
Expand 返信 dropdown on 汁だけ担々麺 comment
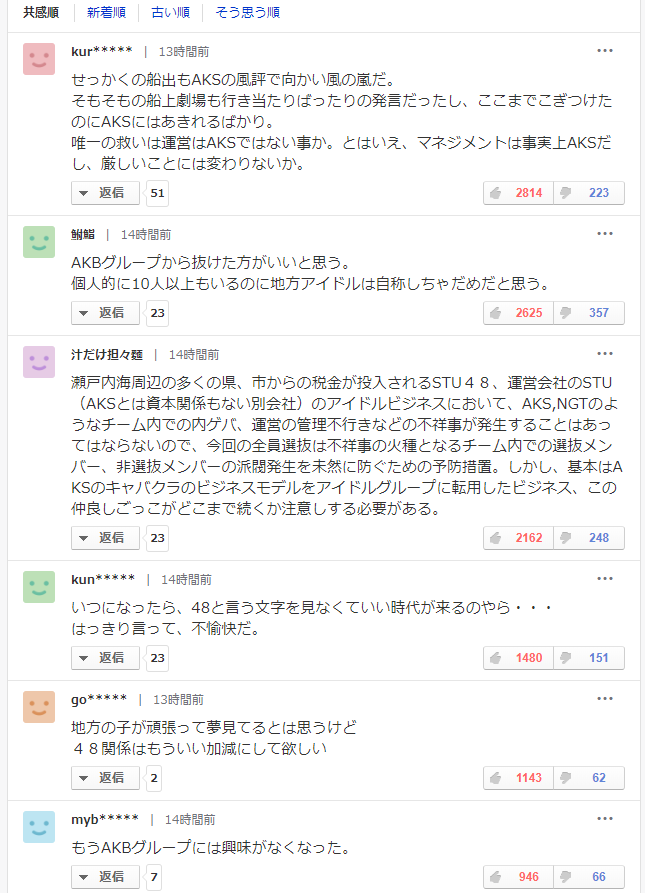click(x=105, y=538)
